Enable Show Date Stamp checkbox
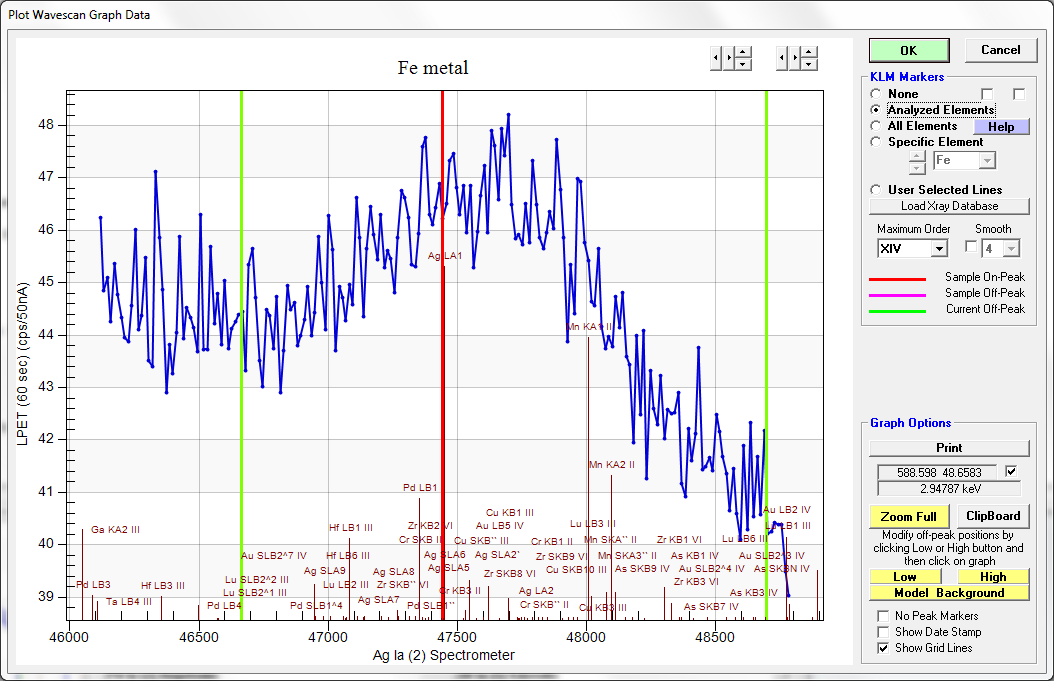This screenshot has height=681, width=1054. click(883, 632)
